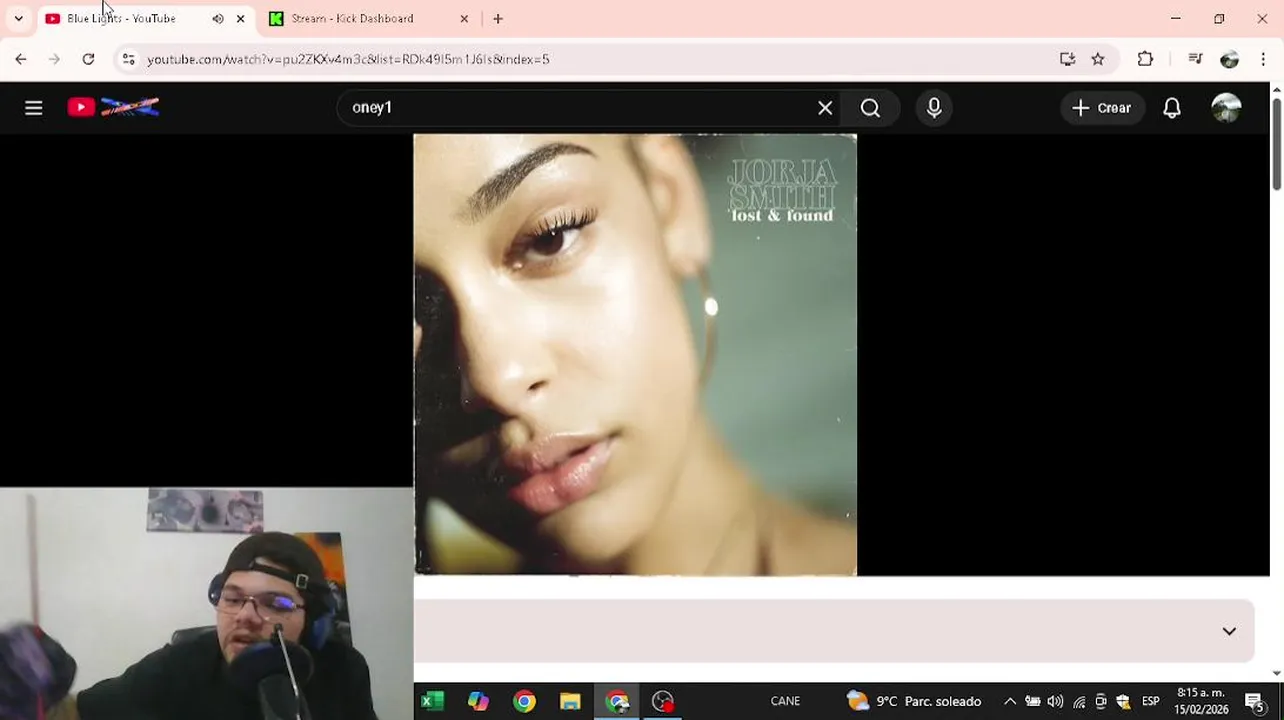1284x720 pixels.
Task: Click the address bar URL
Action: (x=348, y=59)
